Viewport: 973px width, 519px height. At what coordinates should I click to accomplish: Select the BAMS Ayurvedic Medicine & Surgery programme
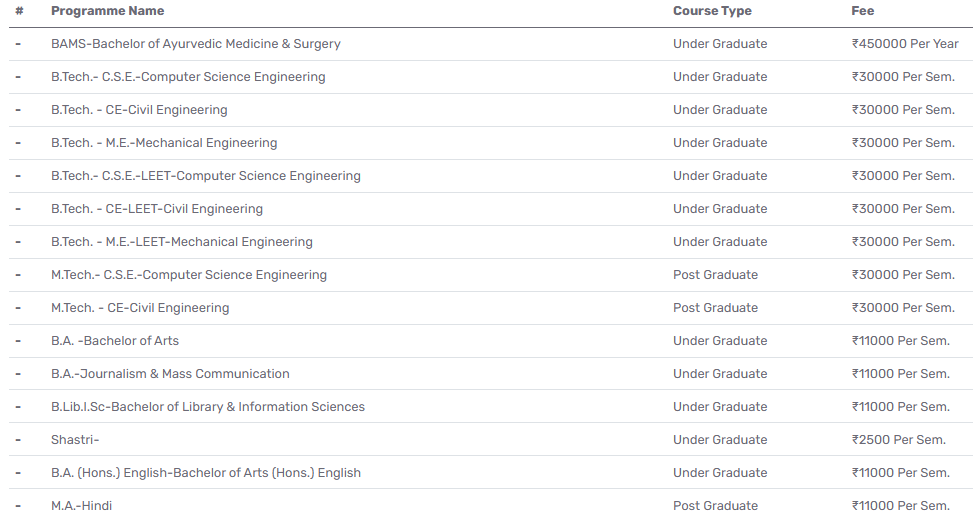tap(196, 44)
